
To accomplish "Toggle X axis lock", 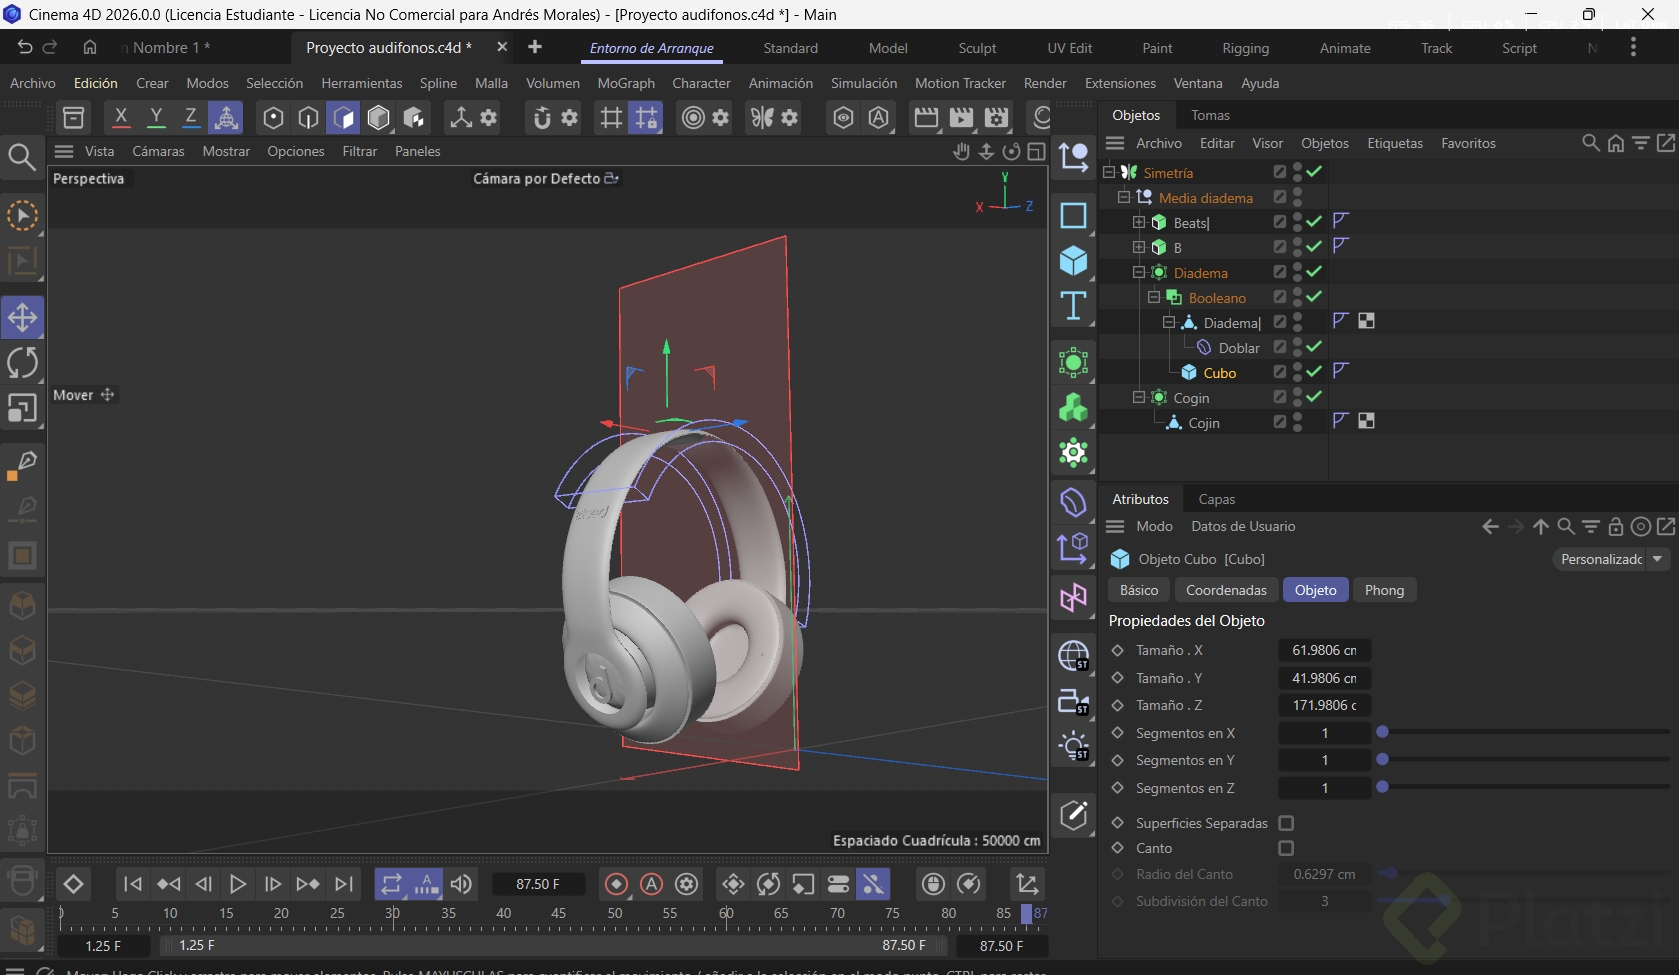I will point(121,118).
